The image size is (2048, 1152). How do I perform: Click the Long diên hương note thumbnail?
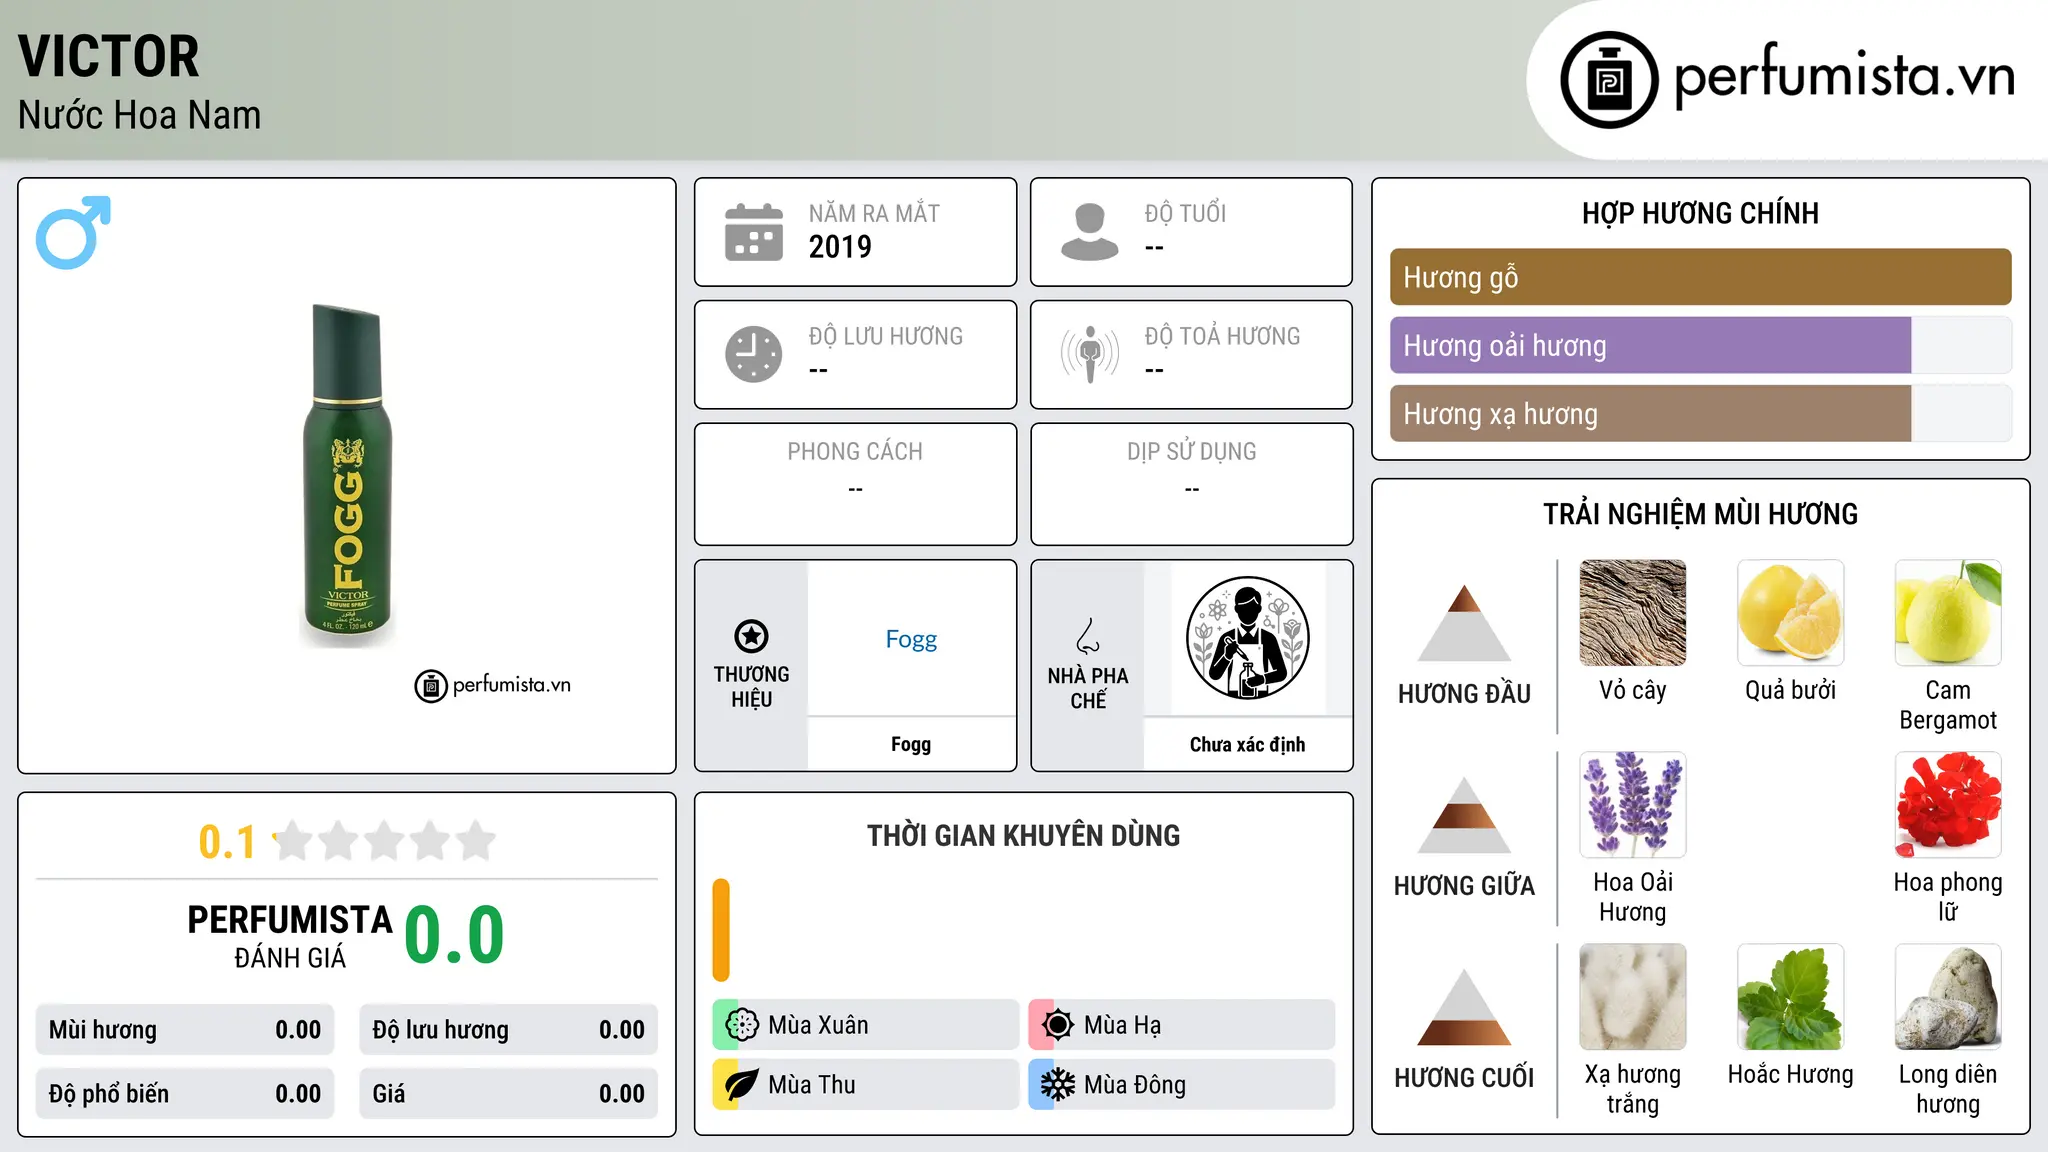(1948, 997)
